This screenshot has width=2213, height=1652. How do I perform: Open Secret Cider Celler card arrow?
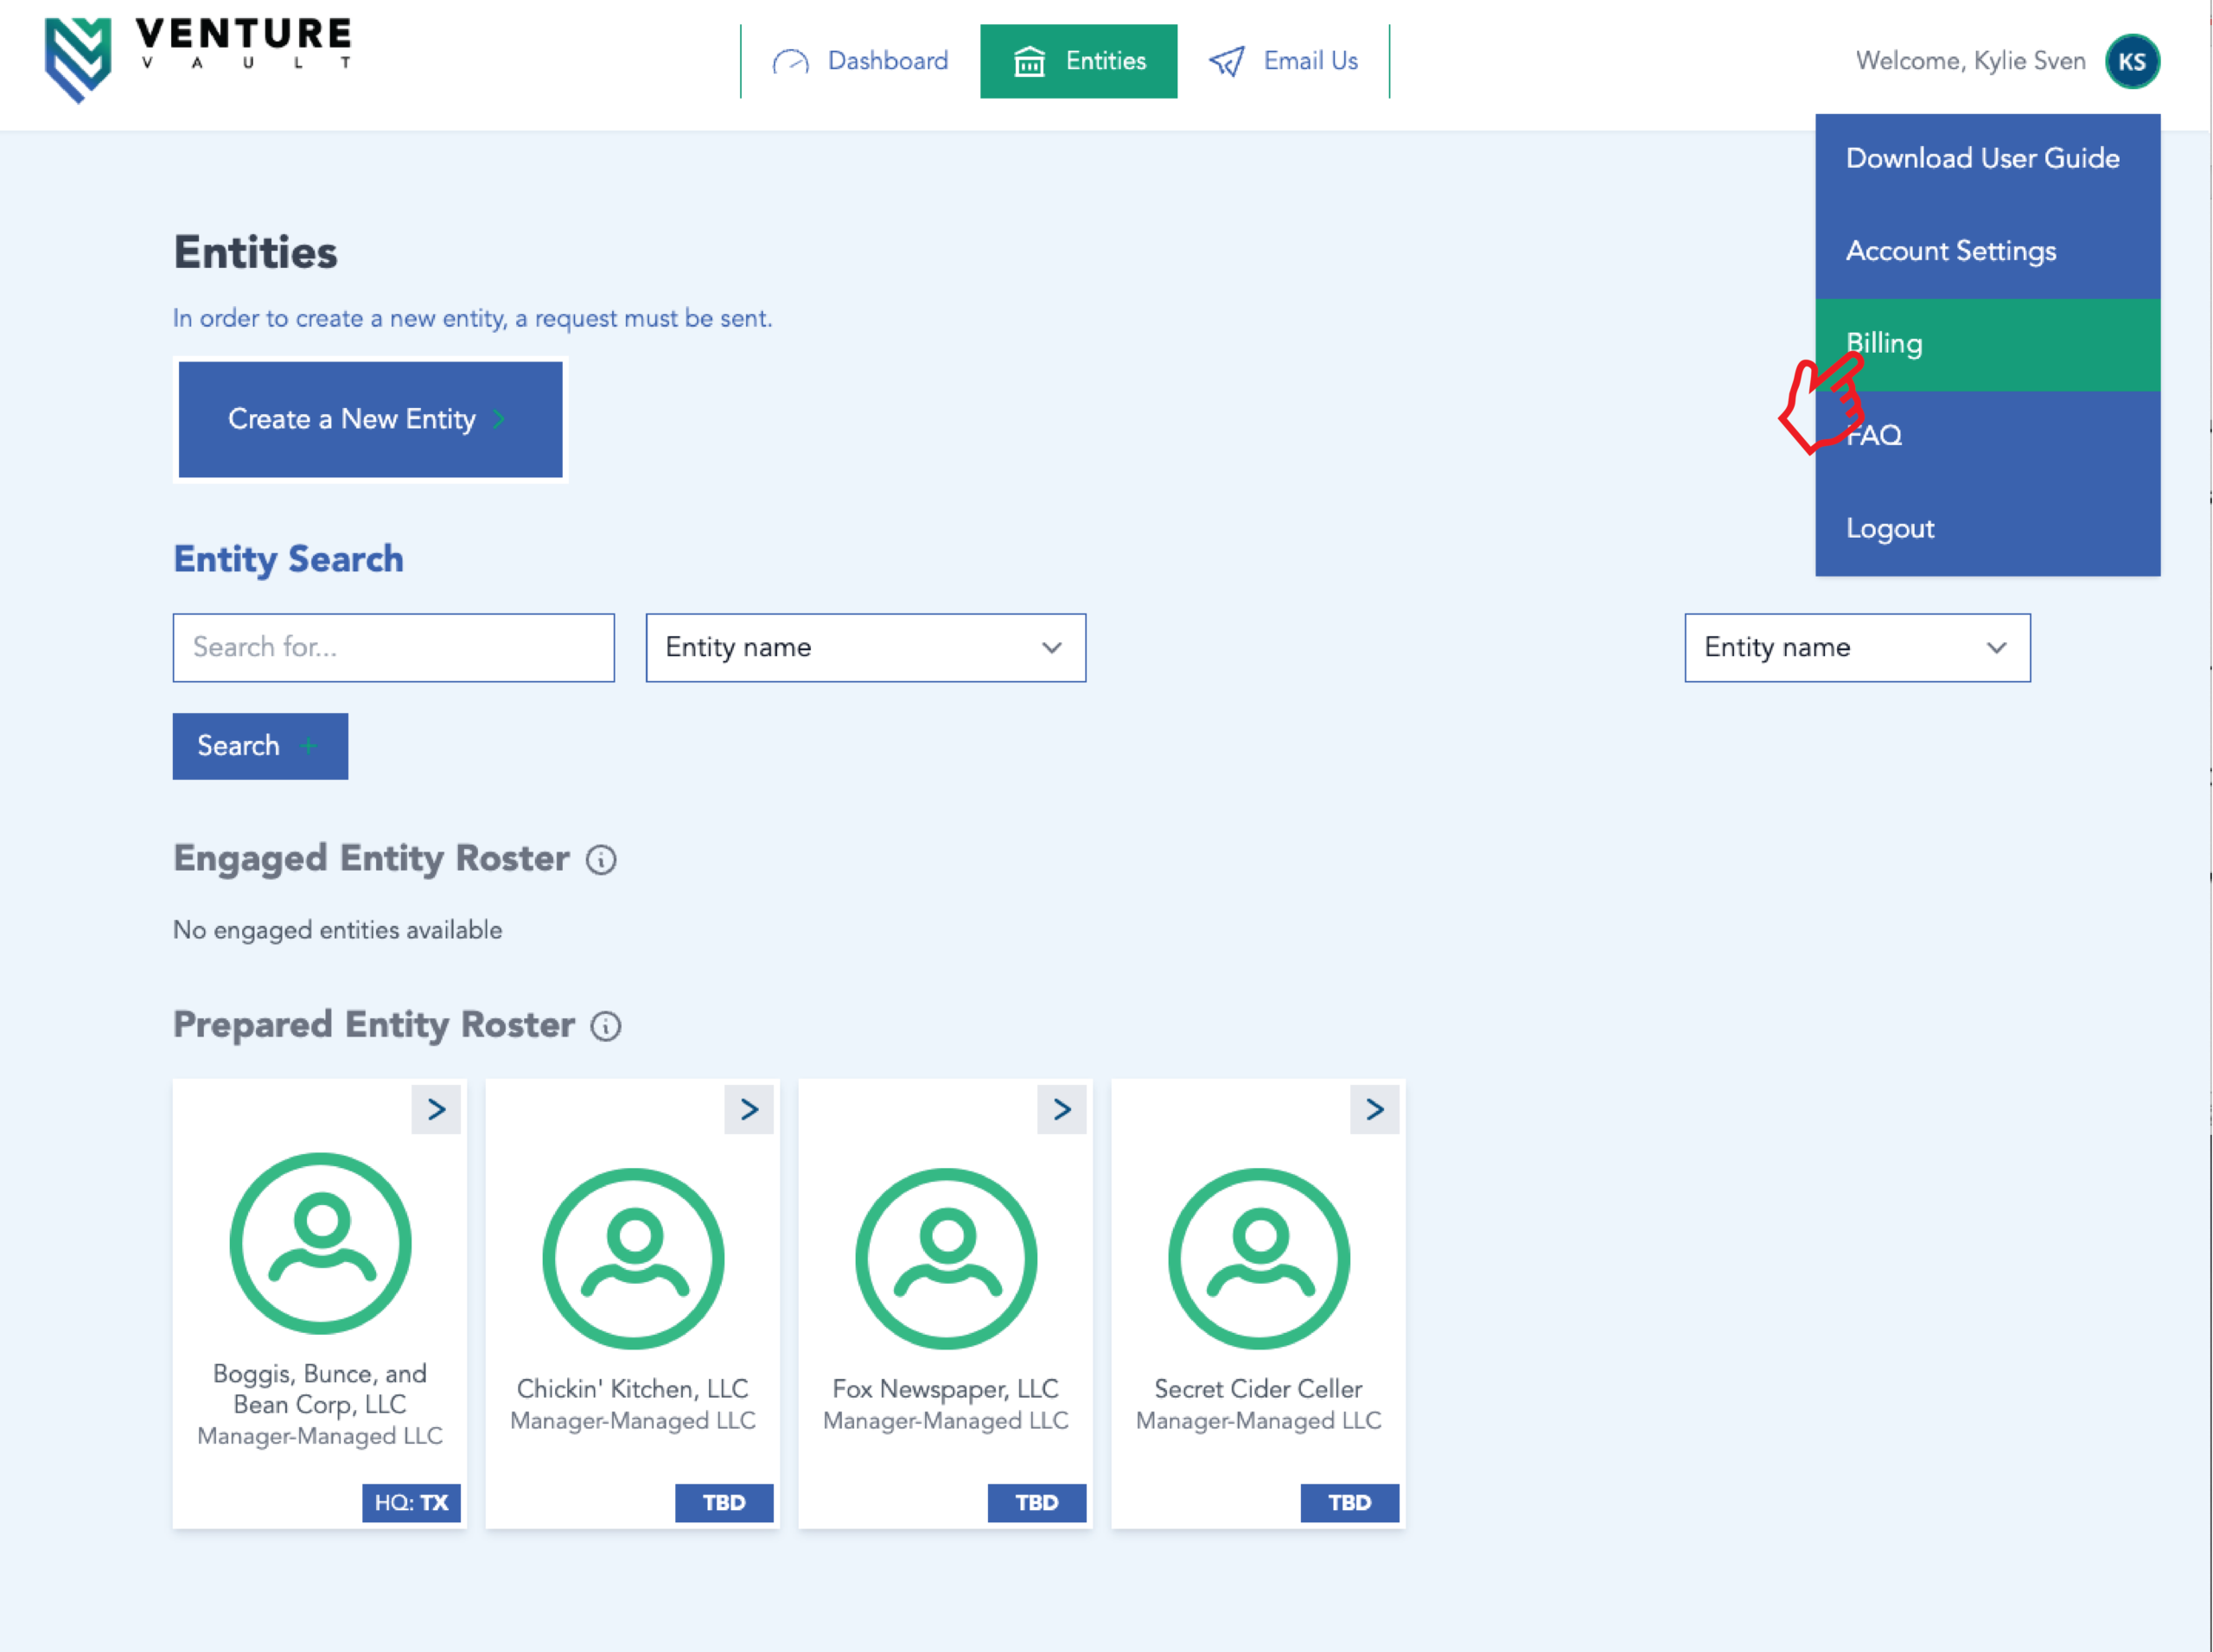[x=1375, y=1109]
